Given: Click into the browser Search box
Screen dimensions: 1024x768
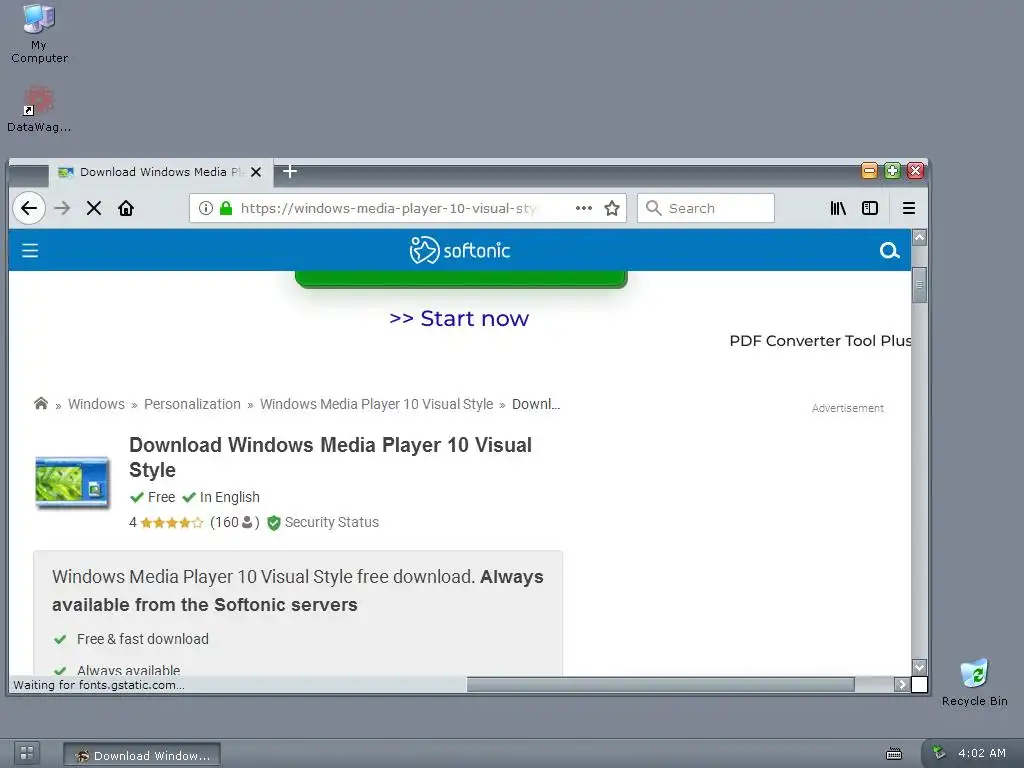Looking at the screenshot, I should (x=705, y=208).
